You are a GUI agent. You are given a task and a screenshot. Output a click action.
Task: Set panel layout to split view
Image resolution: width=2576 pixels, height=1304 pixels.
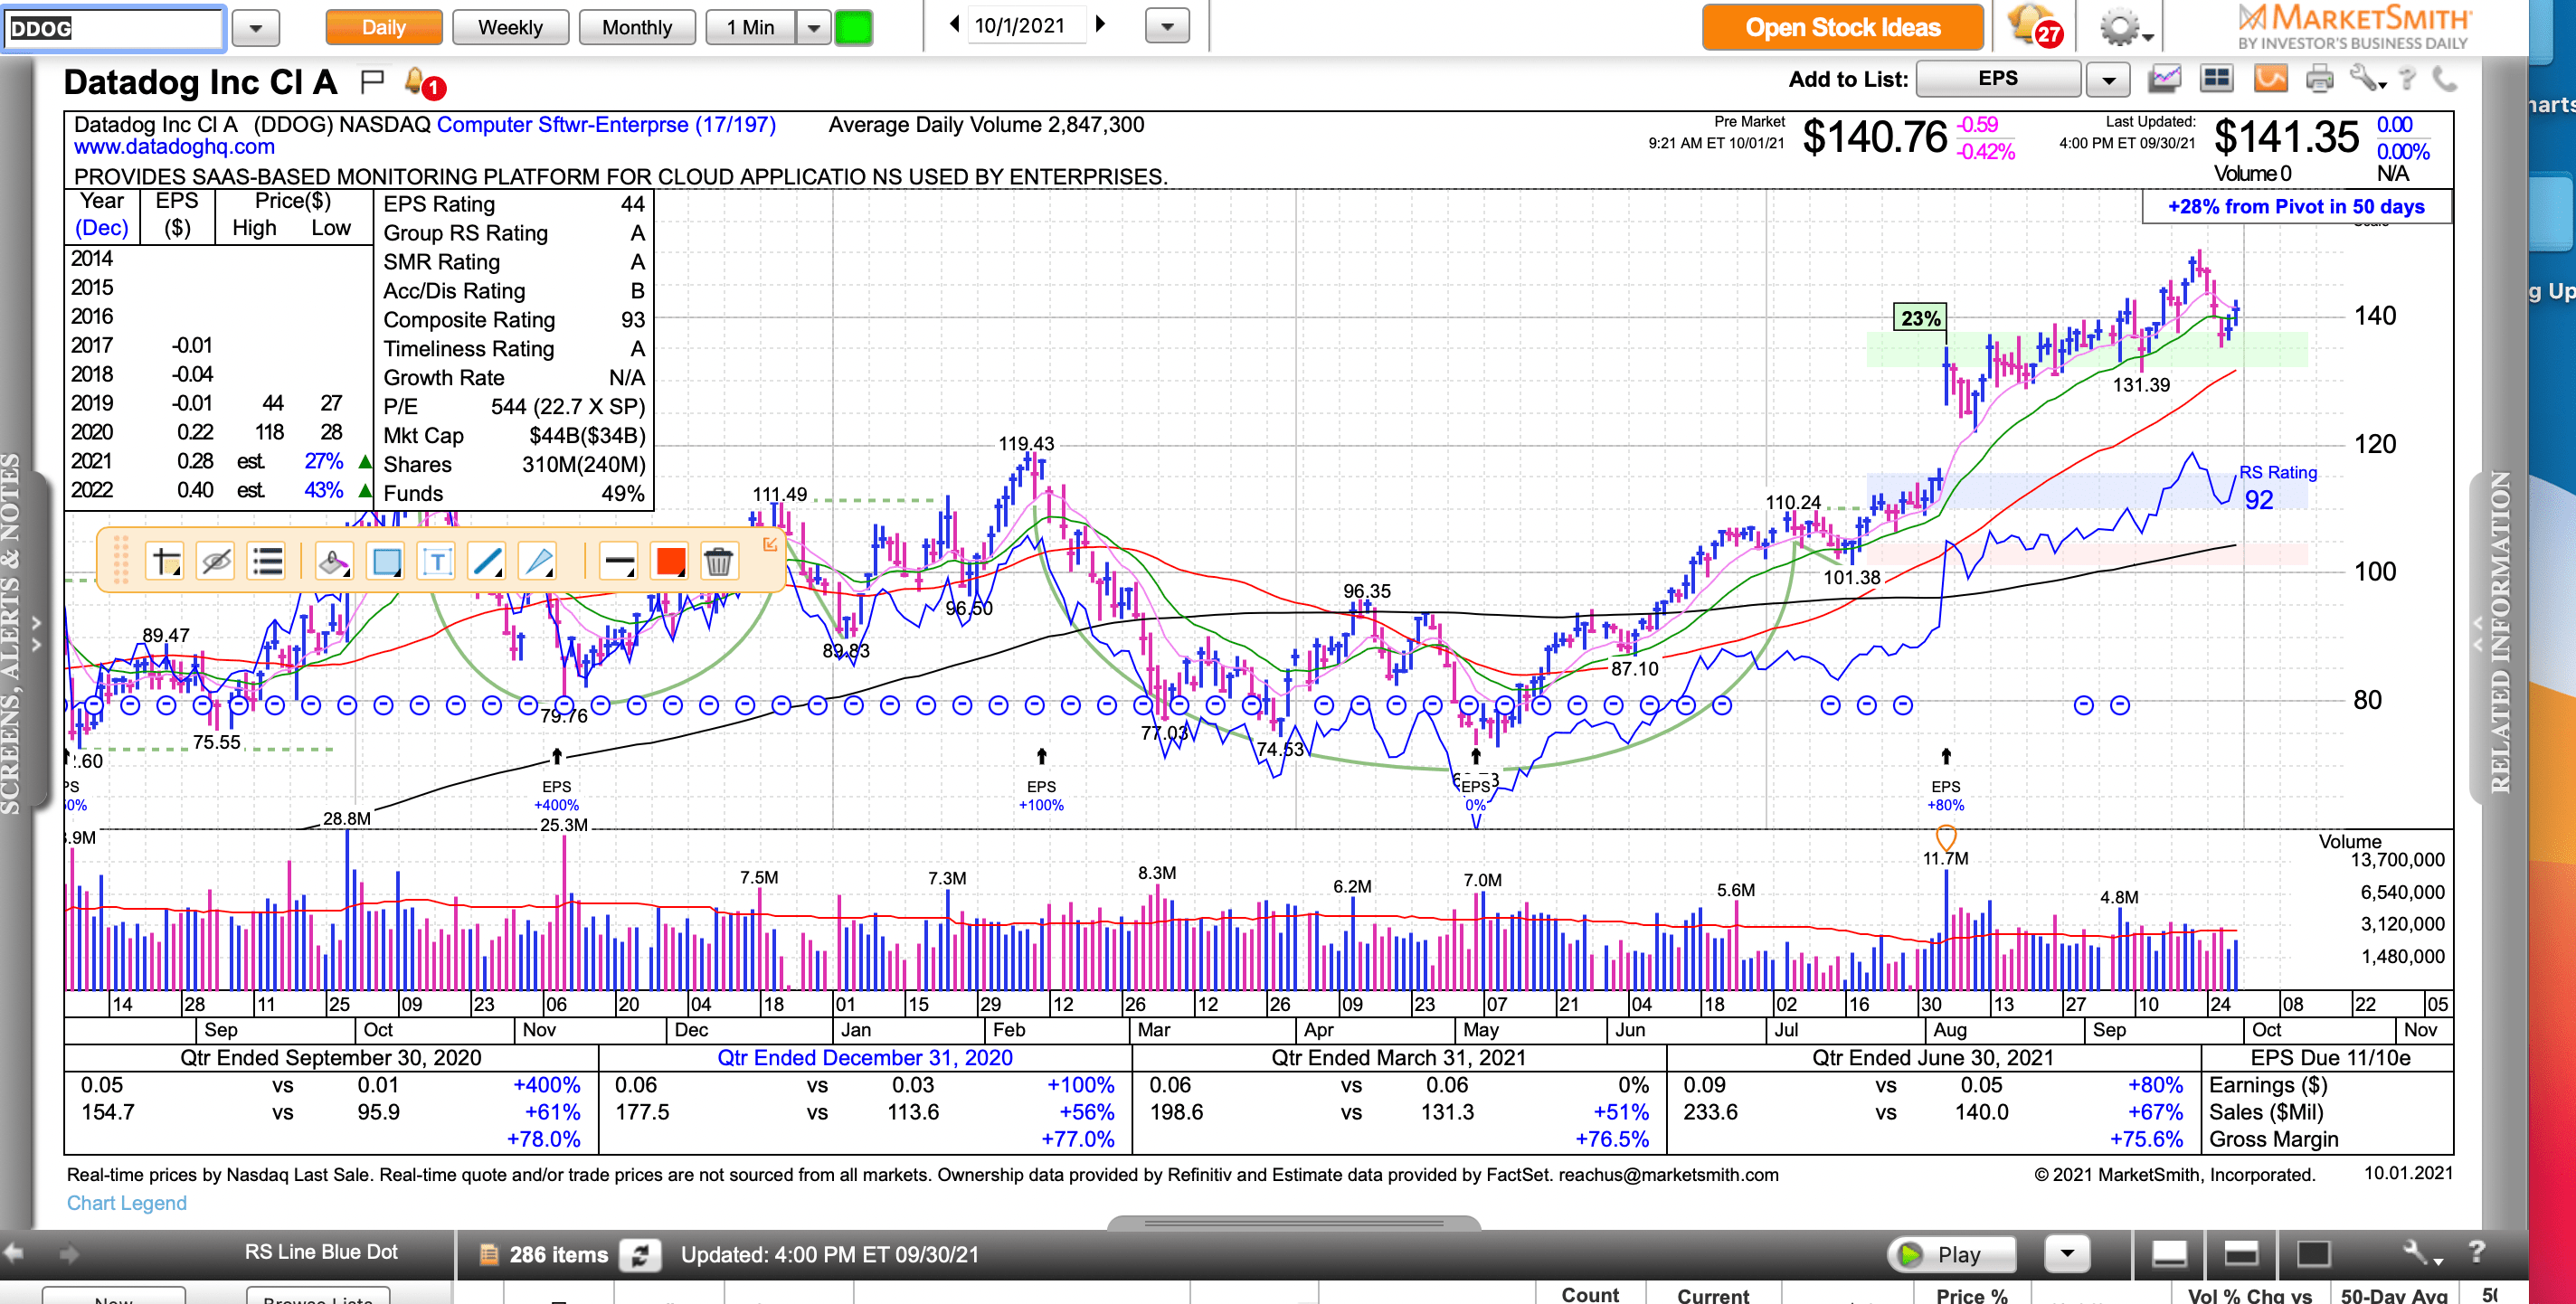click(x=2240, y=1253)
